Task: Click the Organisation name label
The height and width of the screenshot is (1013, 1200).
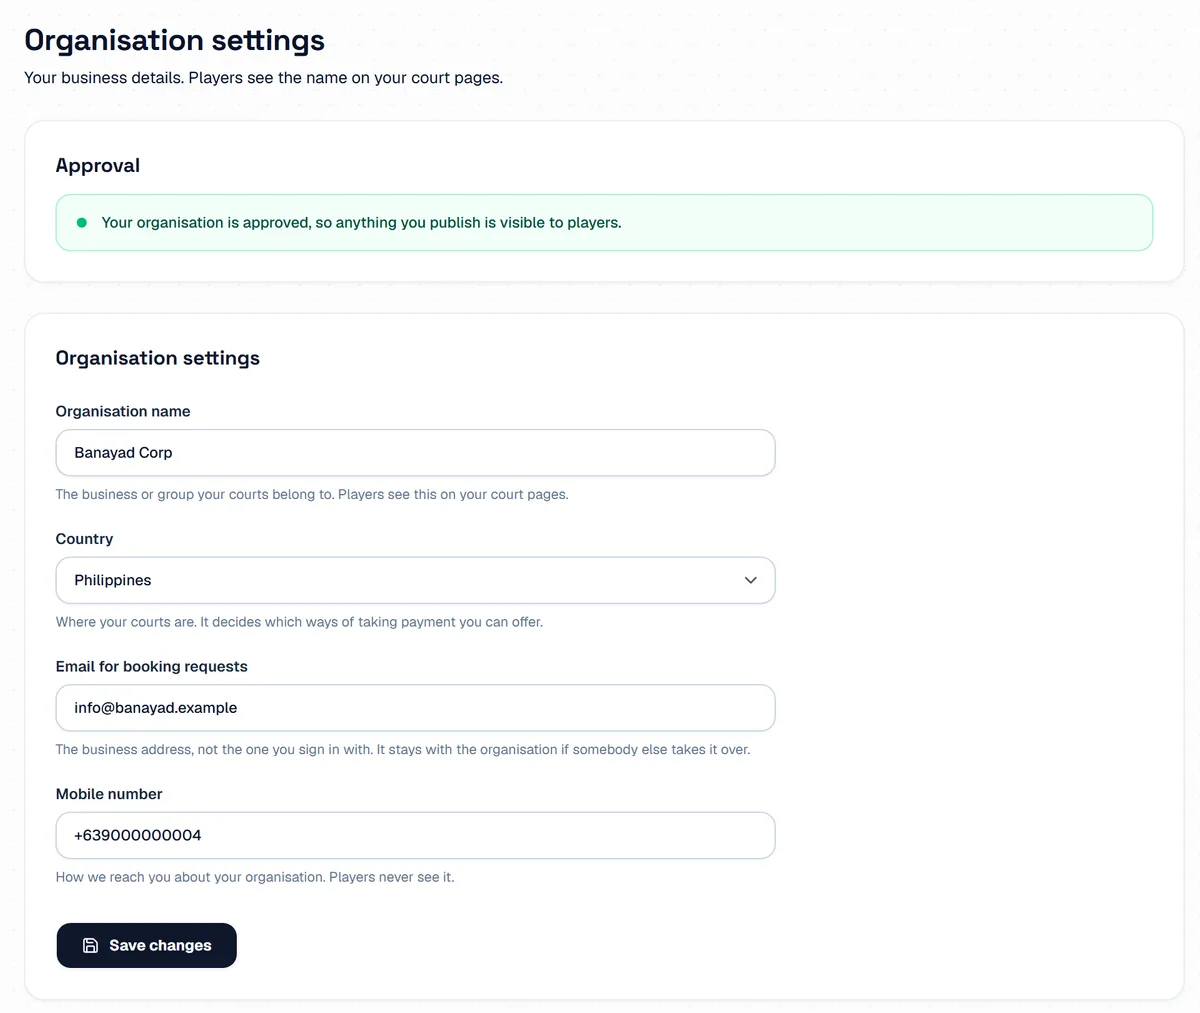Action: click(123, 411)
